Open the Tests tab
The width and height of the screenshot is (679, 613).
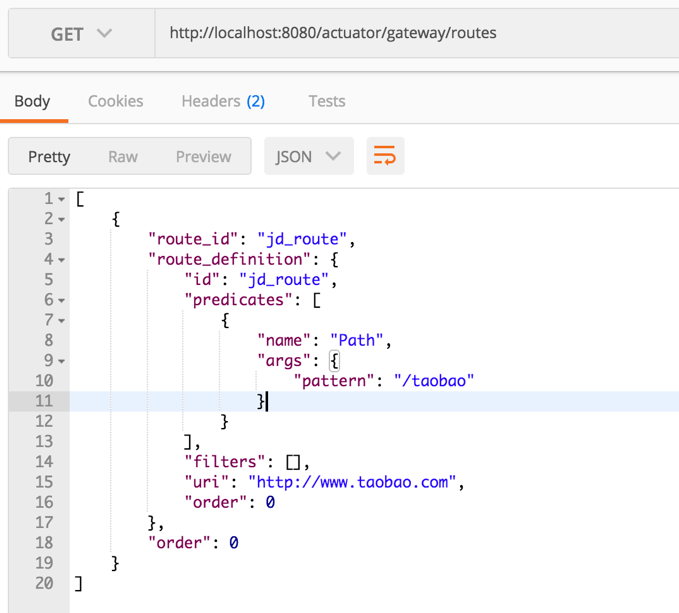[327, 101]
